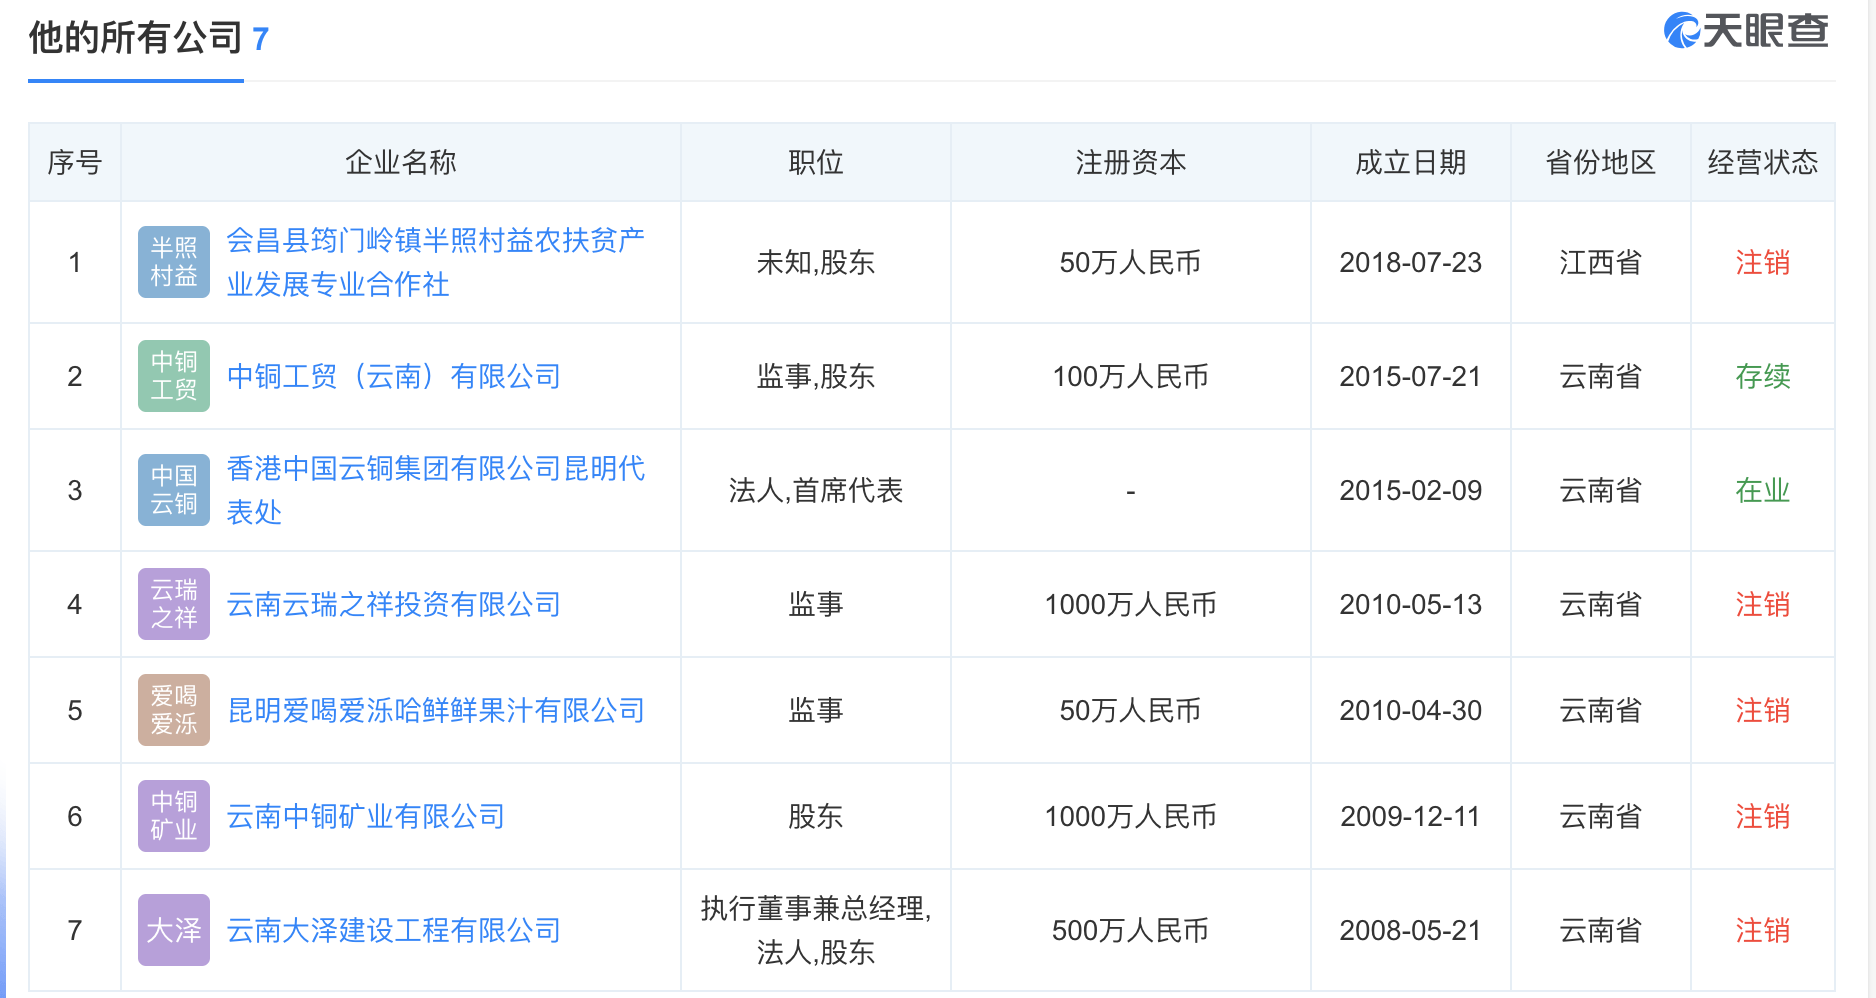Click the 监事,股东 position cell
The height and width of the screenshot is (998, 1876).
tap(816, 376)
